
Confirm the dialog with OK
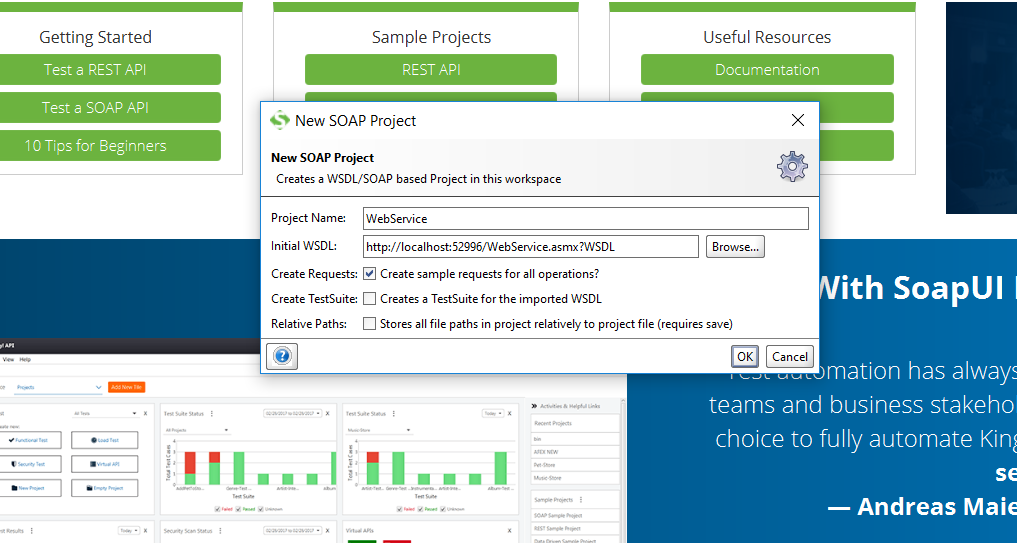(x=745, y=356)
